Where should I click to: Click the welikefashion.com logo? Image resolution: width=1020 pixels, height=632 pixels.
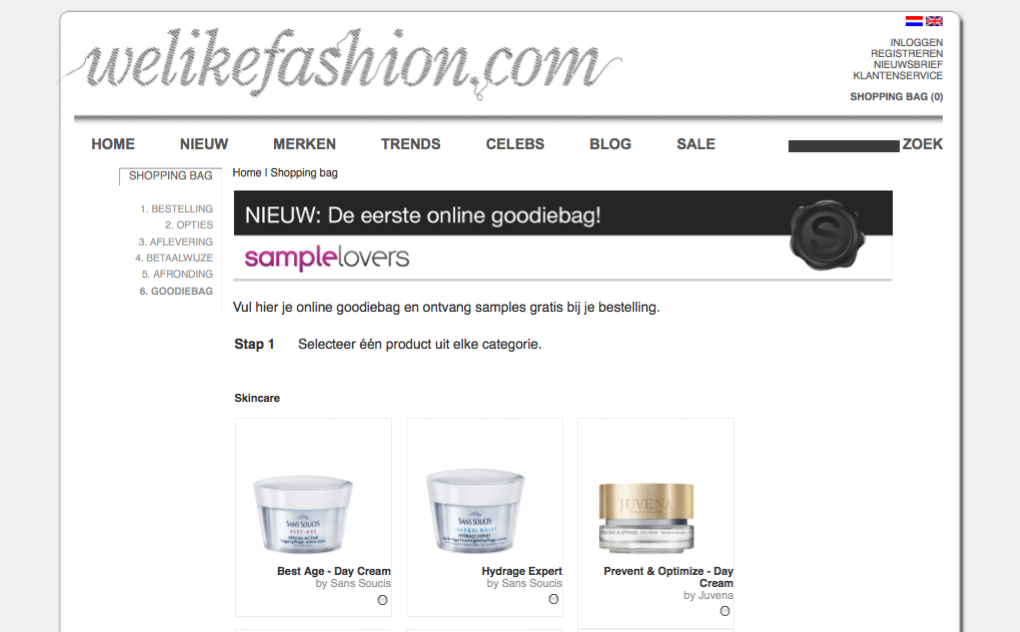(x=342, y=62)
